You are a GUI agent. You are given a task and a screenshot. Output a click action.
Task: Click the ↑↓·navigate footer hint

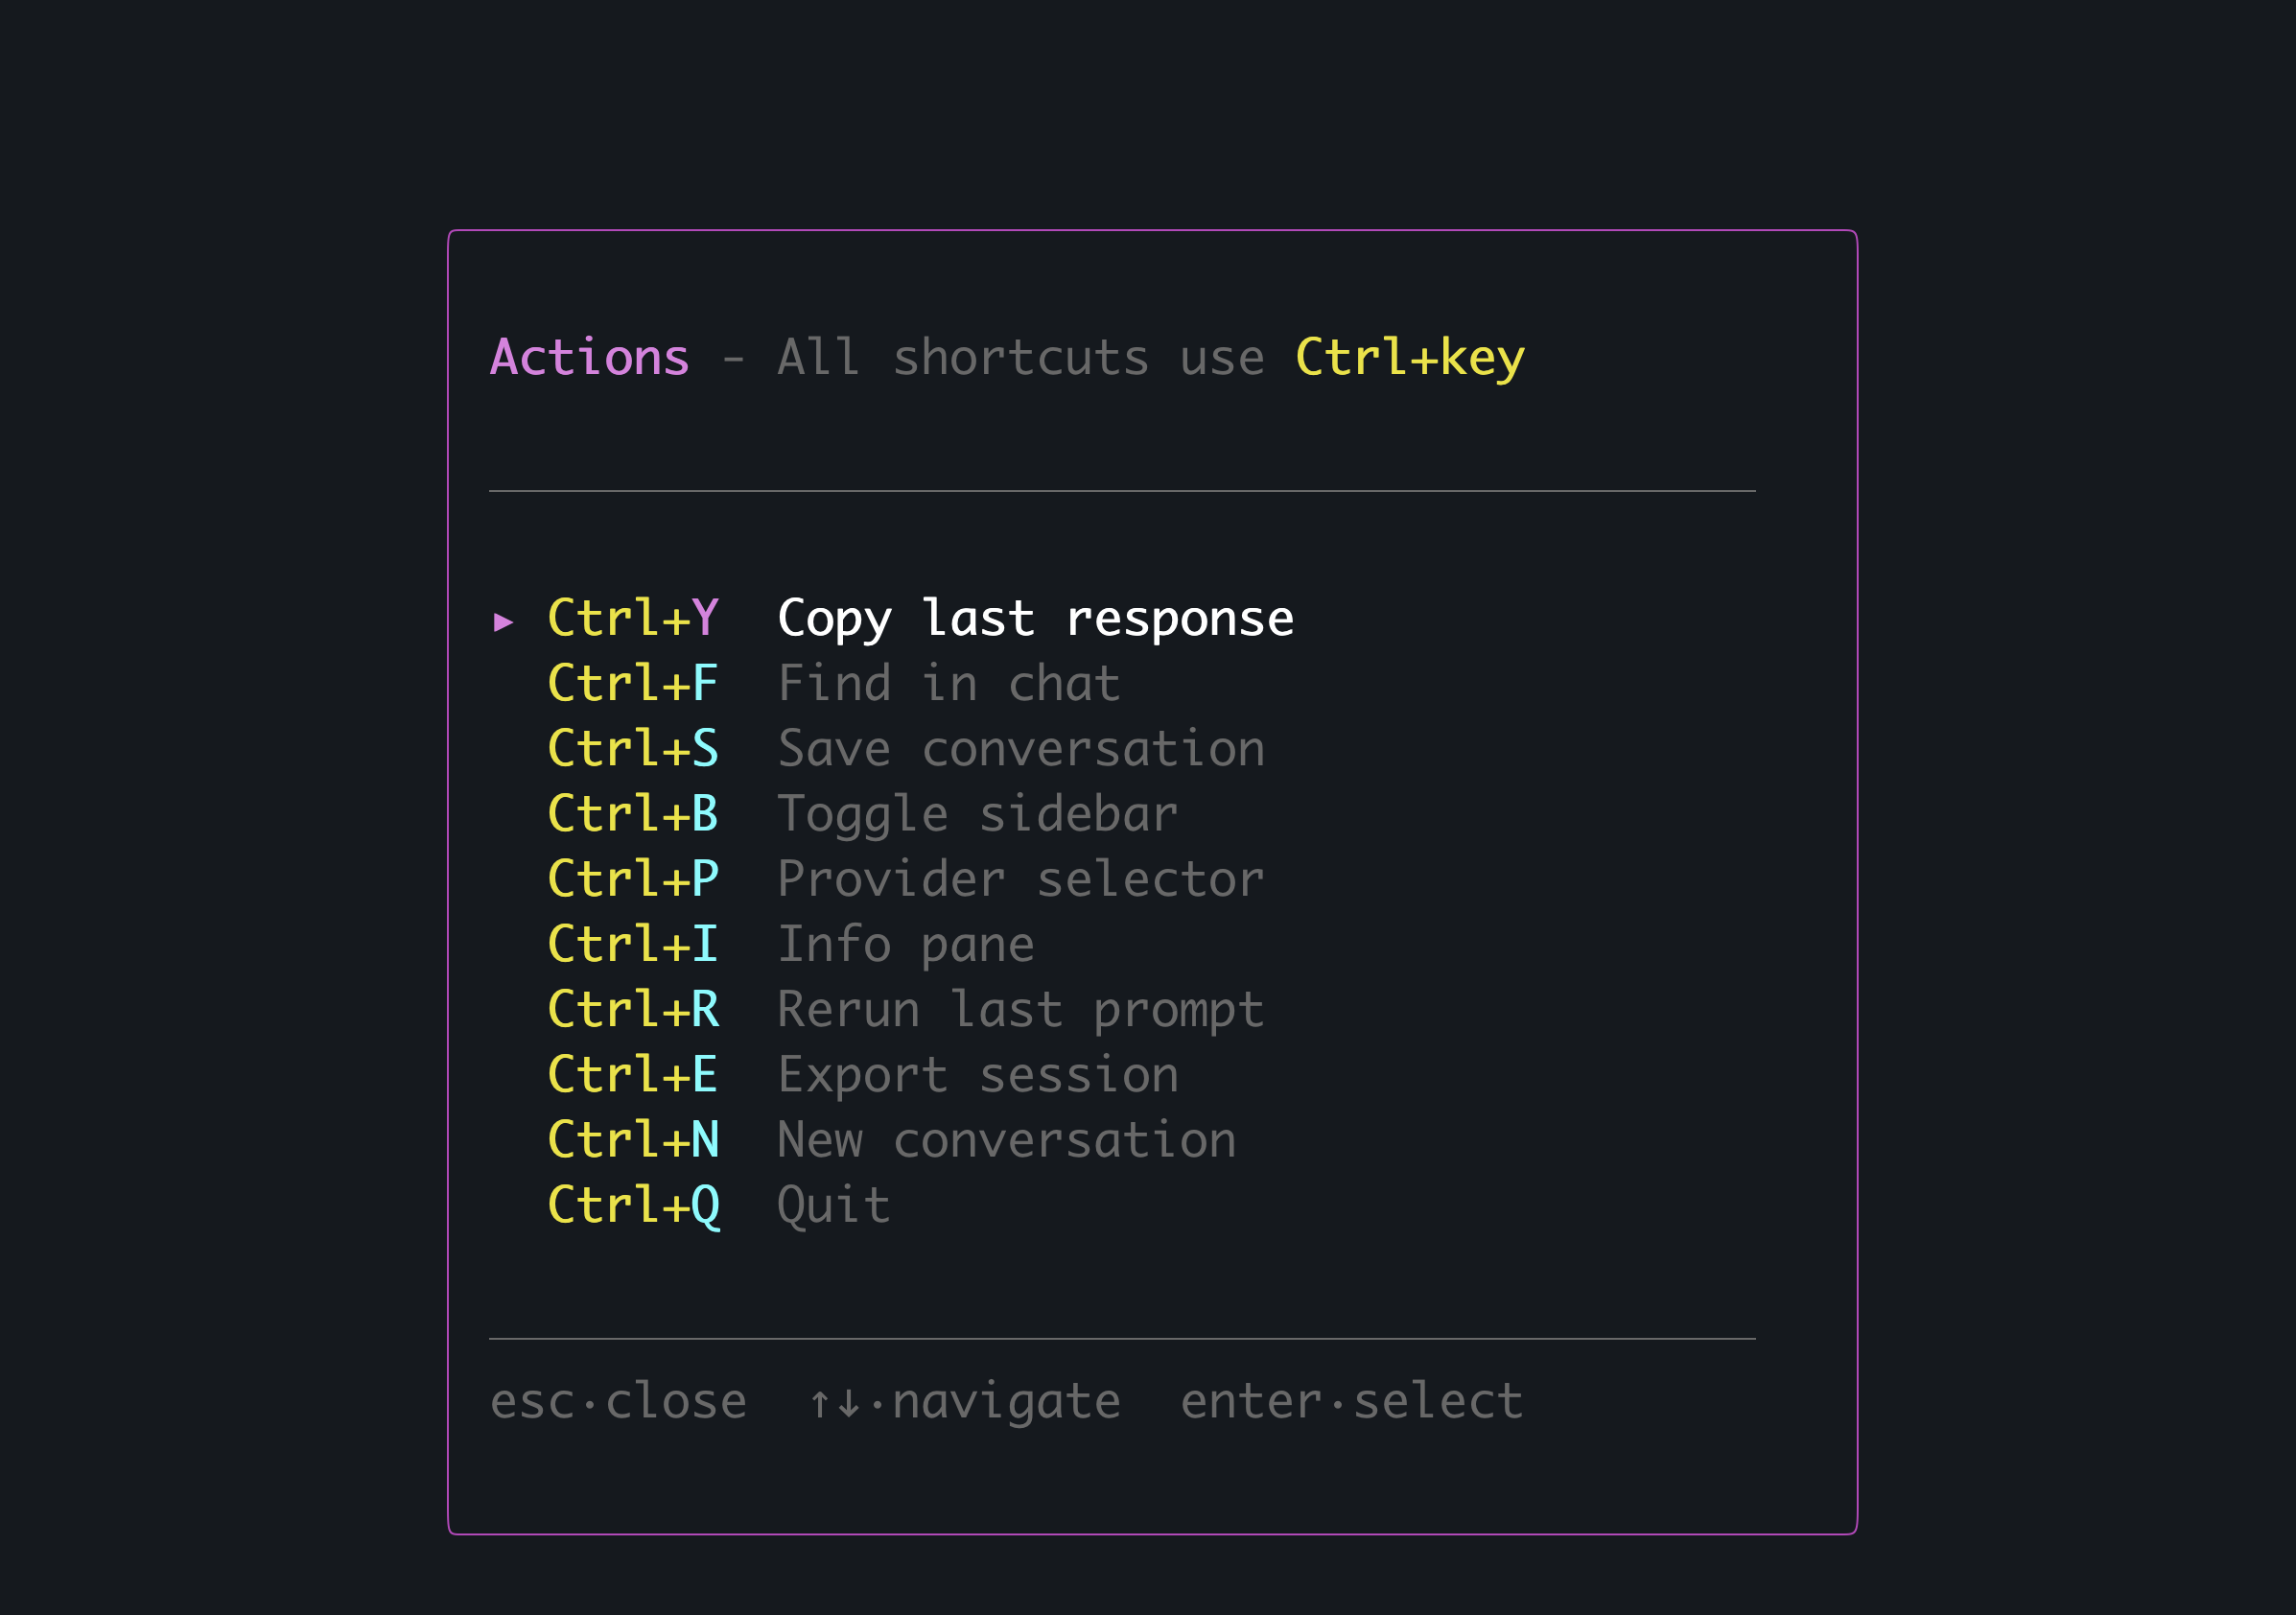point(964,1401)
